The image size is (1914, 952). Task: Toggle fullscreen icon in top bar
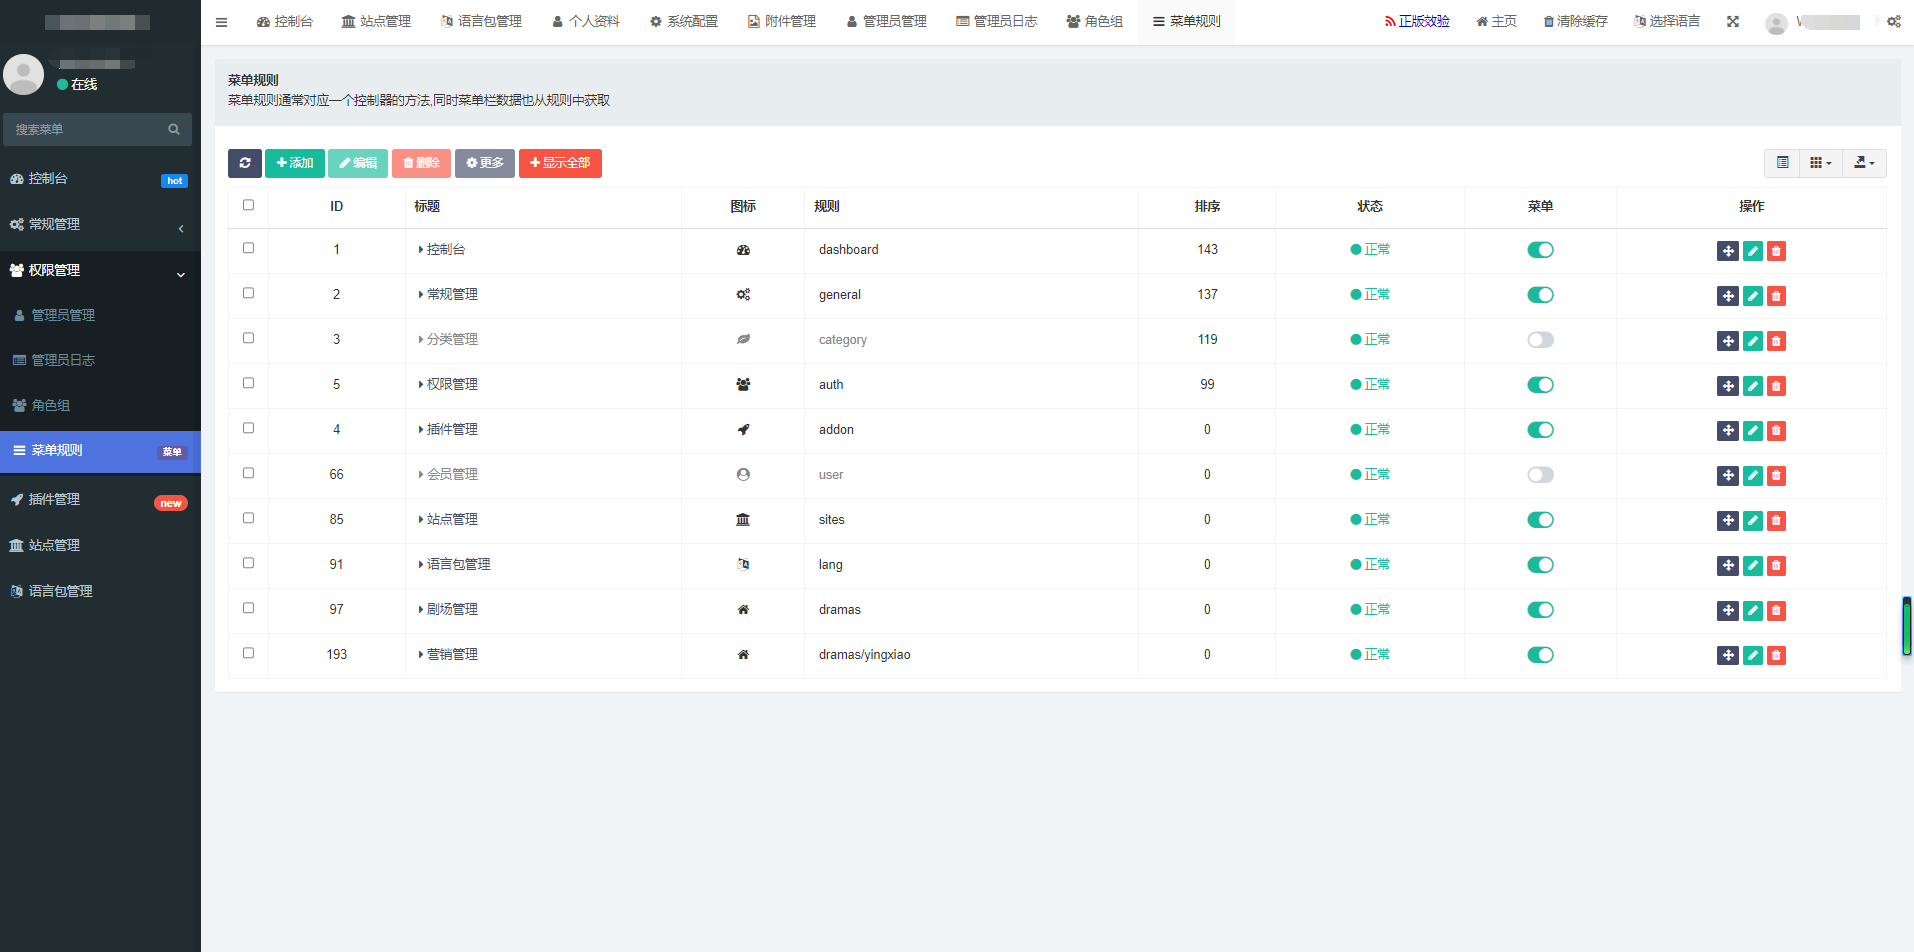[x=1732, y=22]
